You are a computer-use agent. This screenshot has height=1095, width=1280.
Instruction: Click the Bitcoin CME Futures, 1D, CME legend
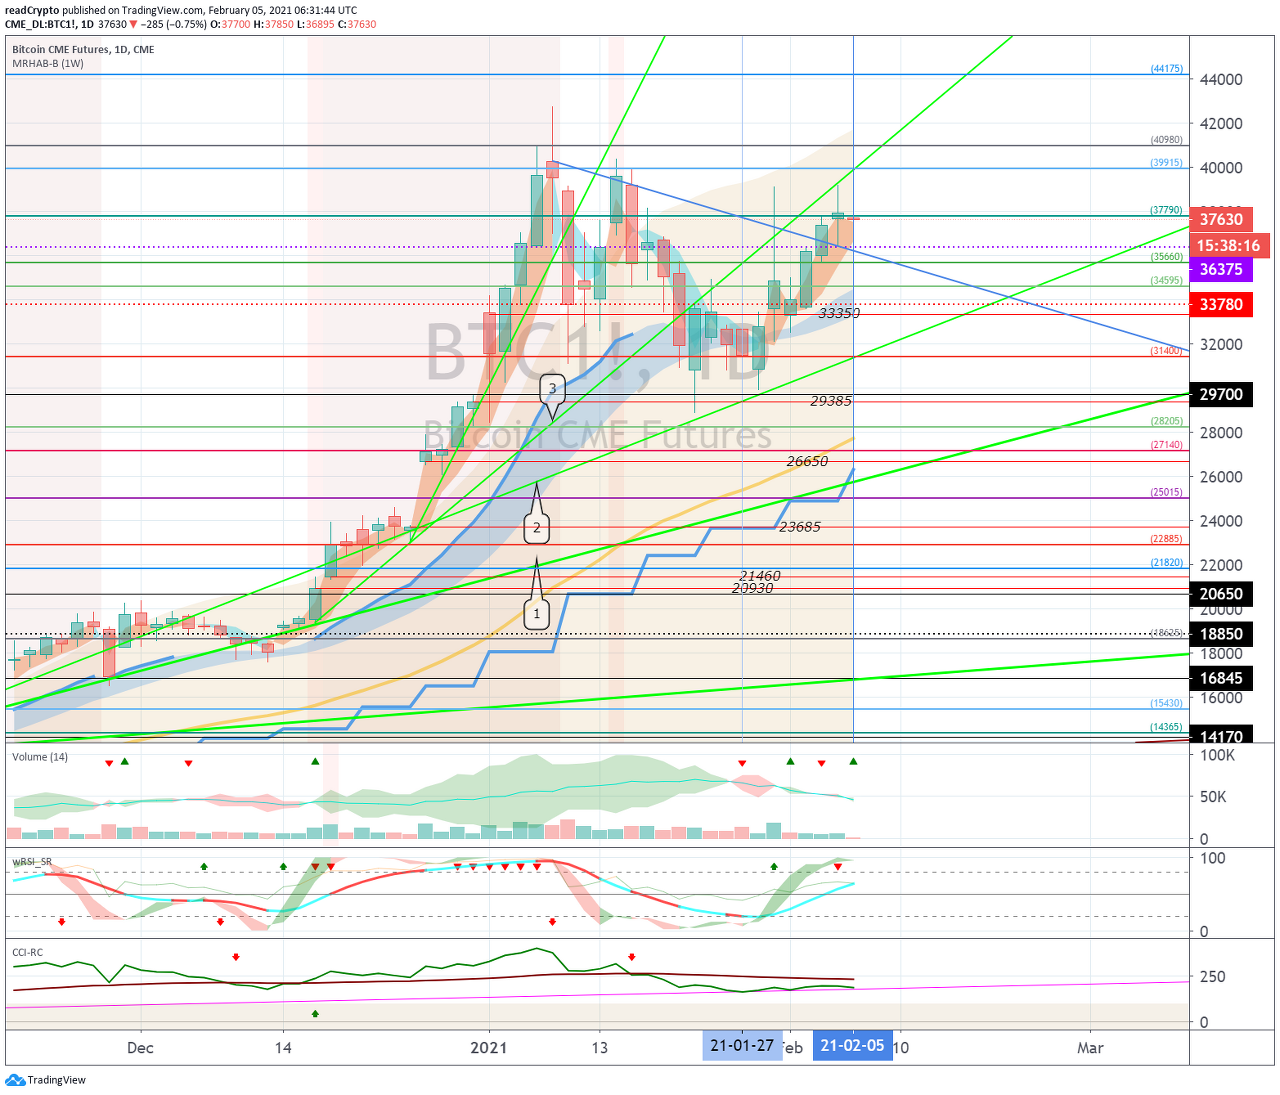click(x=83, y=49)
